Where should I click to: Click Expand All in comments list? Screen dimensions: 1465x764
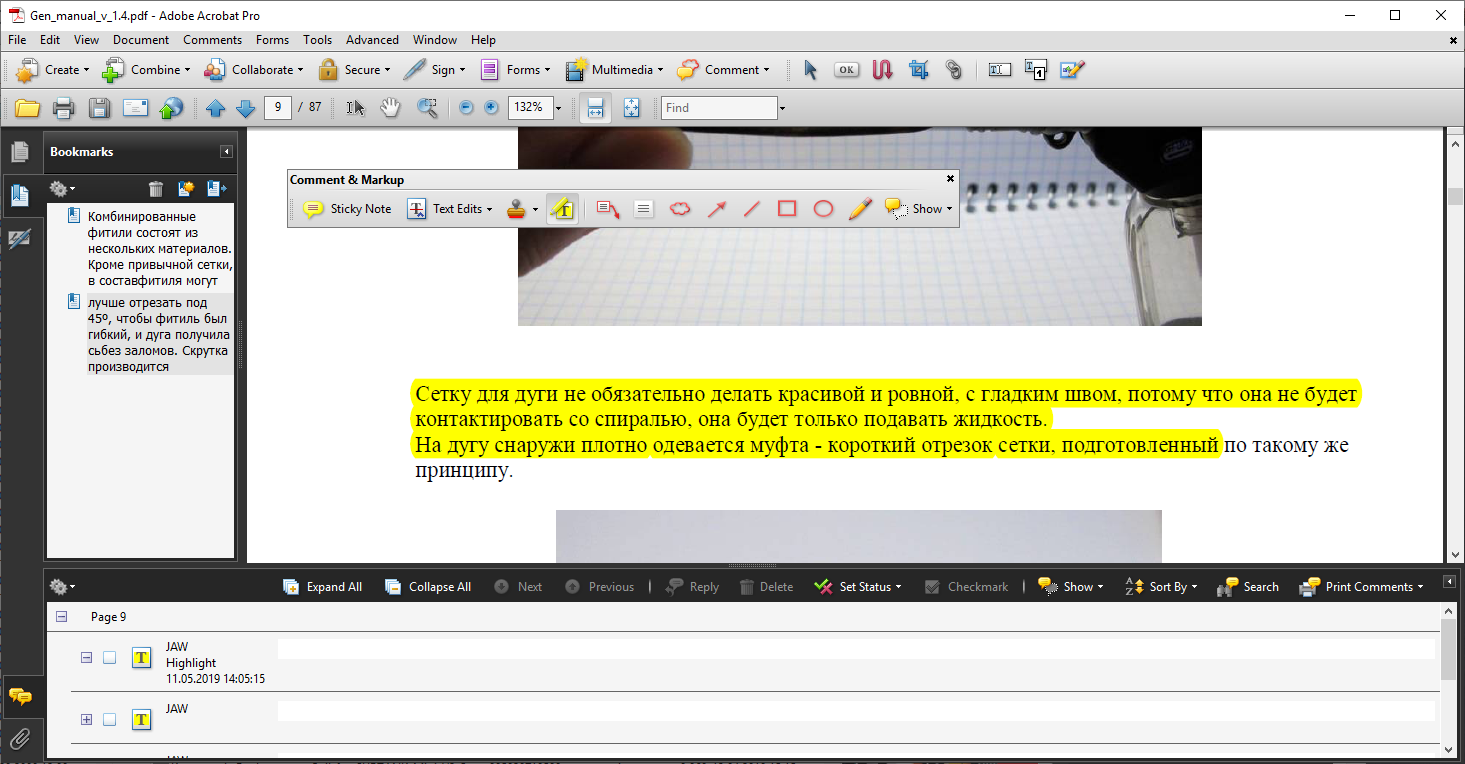pos(323,587)
